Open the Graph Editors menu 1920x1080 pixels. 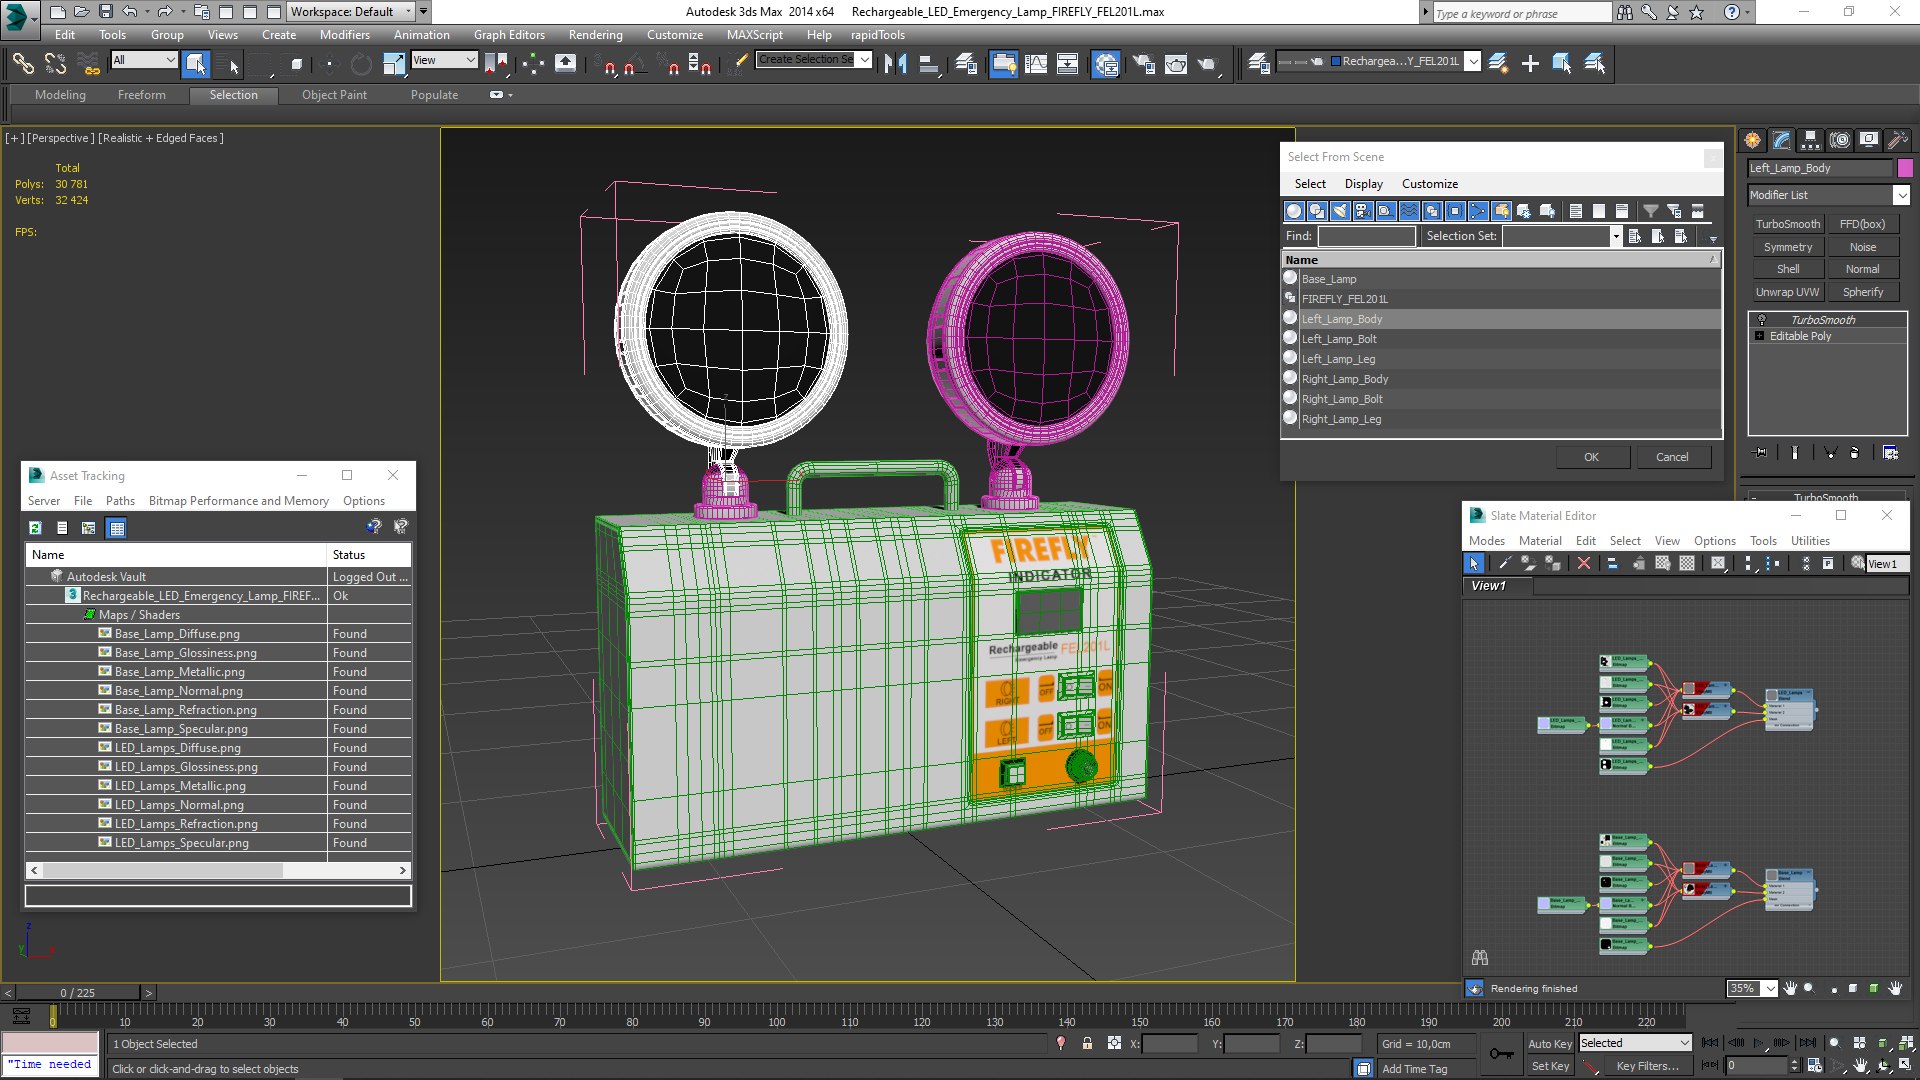[x=509, y=35]
